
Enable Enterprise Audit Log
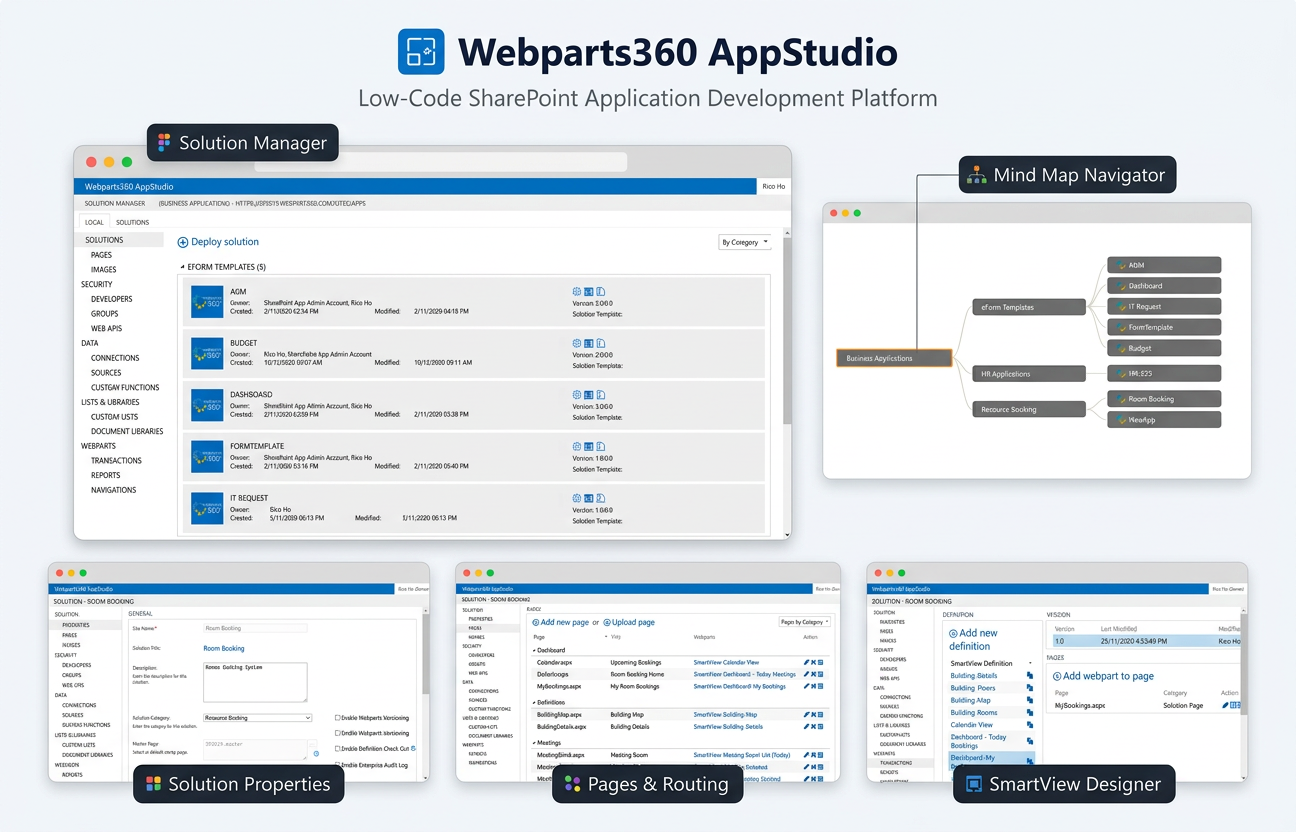[x=338, y=764]
